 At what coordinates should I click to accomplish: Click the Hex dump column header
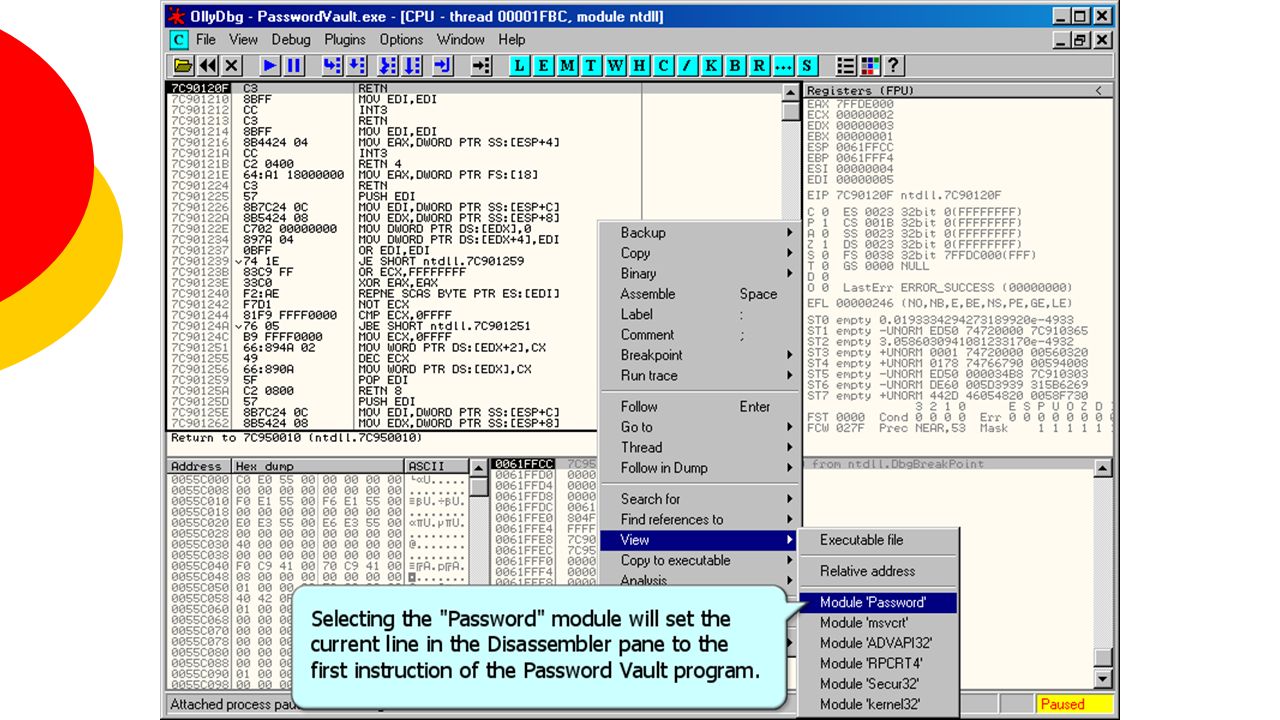[318, 466]
